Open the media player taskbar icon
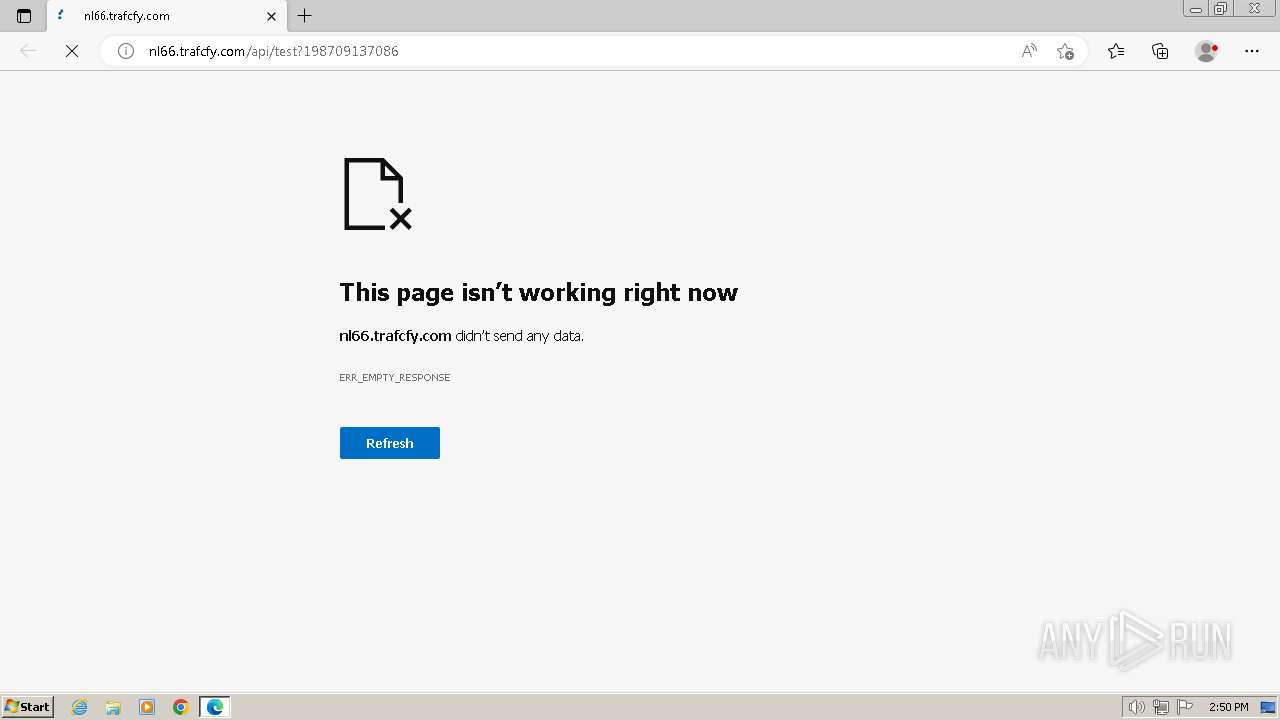 [147, 707]
